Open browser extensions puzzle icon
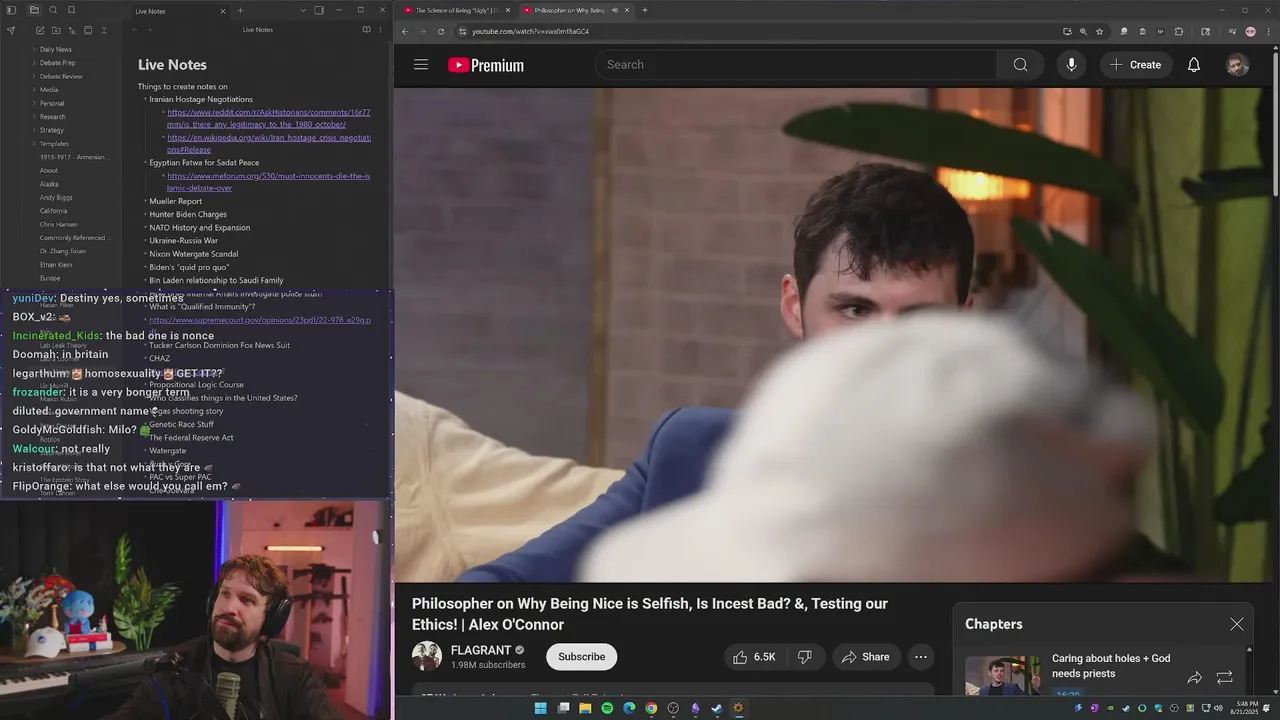Screen dimensions: 1280x720 pyautogui.click(x=1179, y=31)
